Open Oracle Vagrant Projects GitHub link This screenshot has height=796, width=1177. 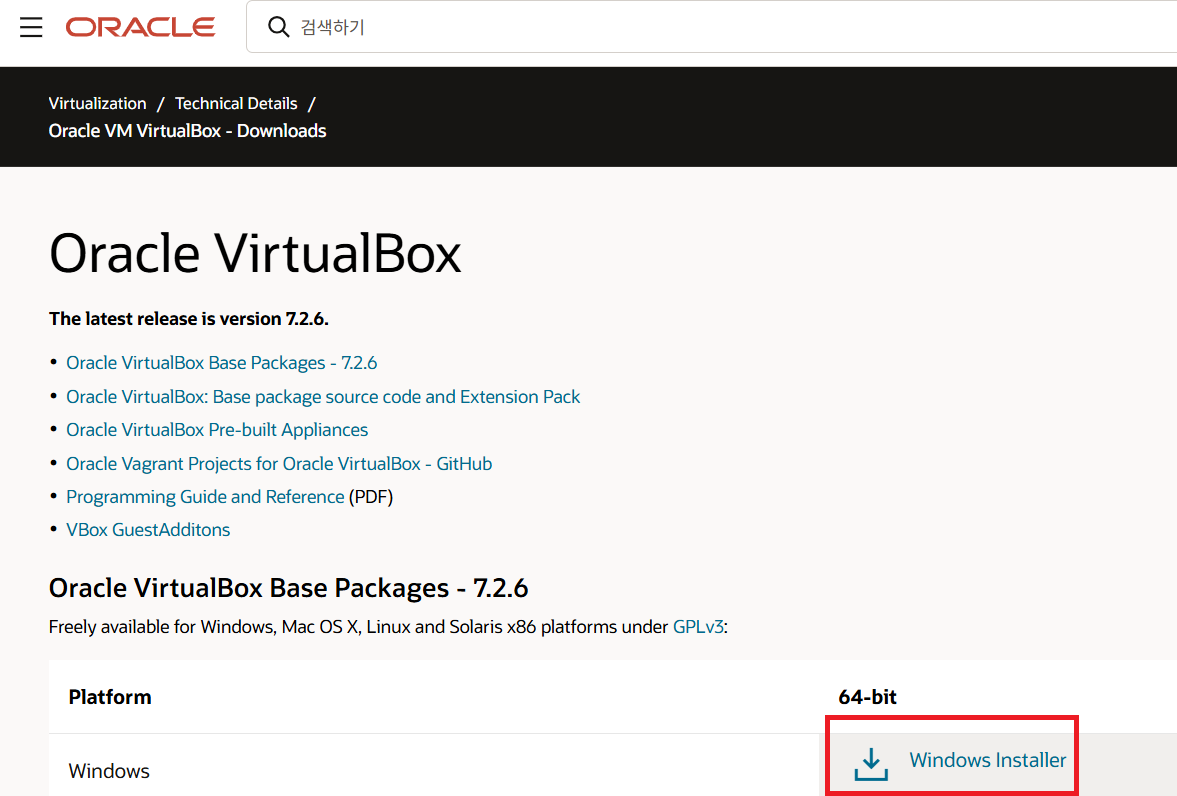tap(279, 463)
